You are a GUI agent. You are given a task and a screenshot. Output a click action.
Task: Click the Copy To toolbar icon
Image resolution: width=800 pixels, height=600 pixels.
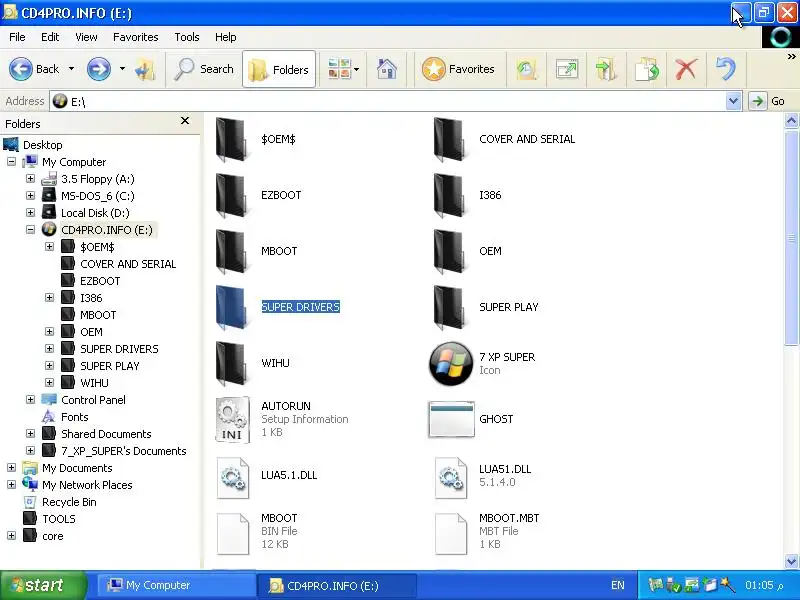pyautogui.click(x=647, y=69)
